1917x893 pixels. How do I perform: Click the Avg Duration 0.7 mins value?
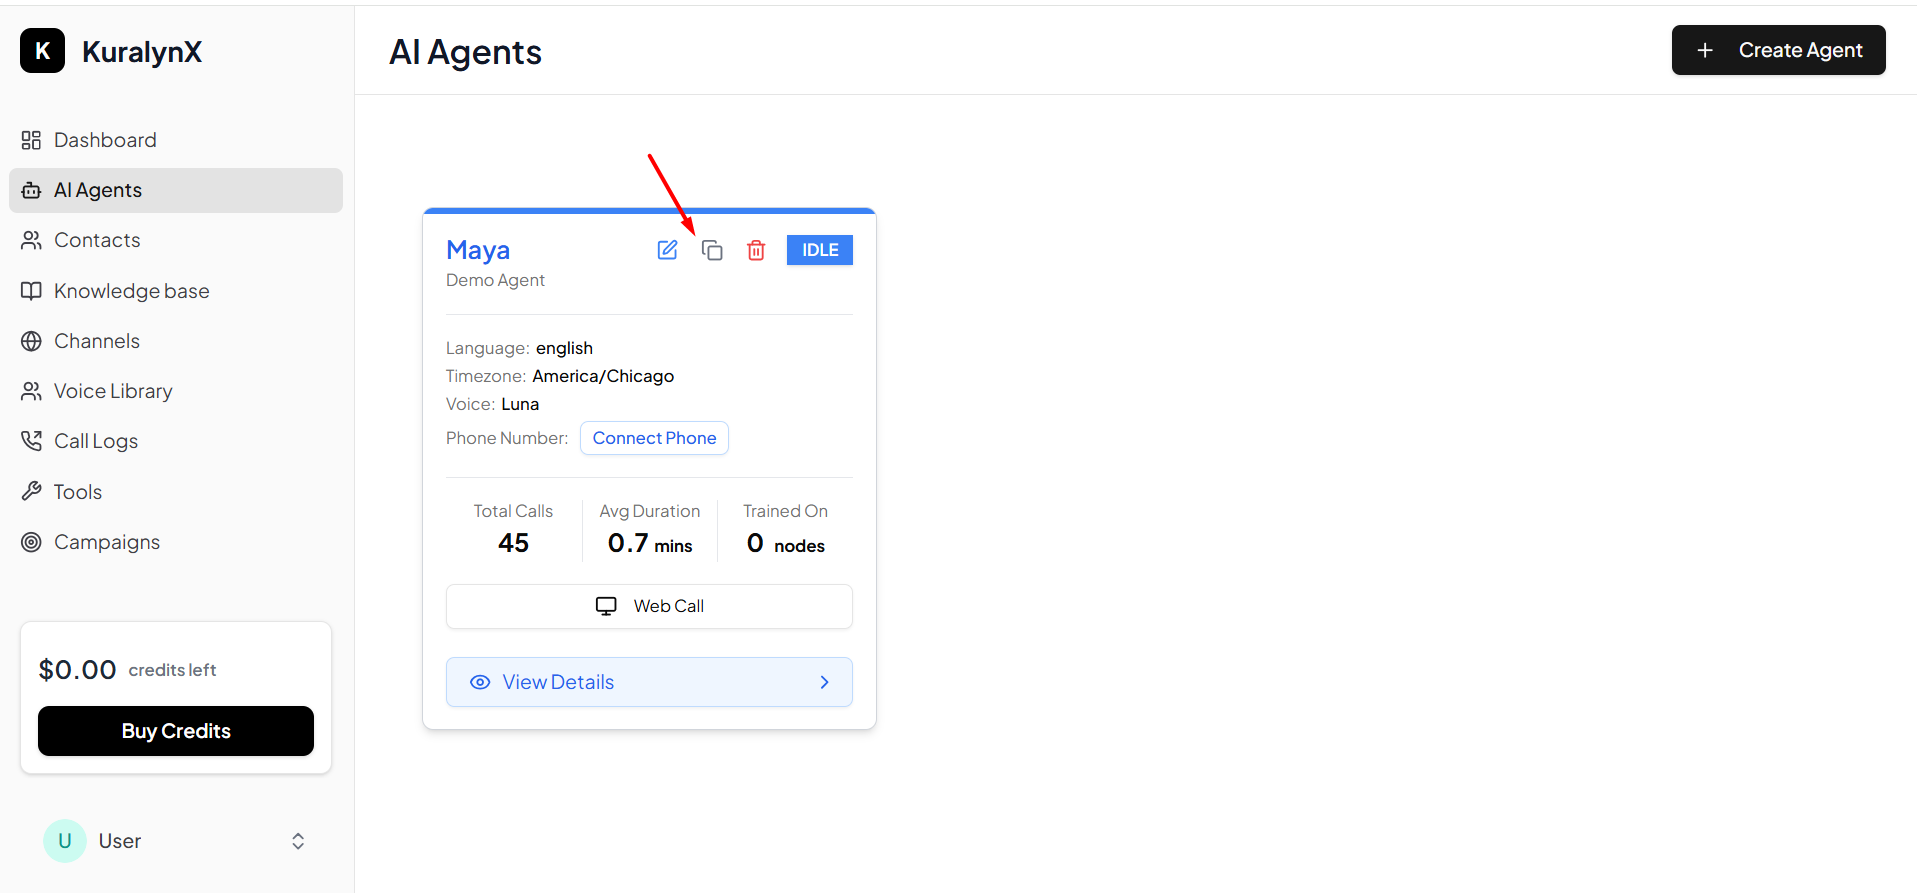(x=650, y=543)
